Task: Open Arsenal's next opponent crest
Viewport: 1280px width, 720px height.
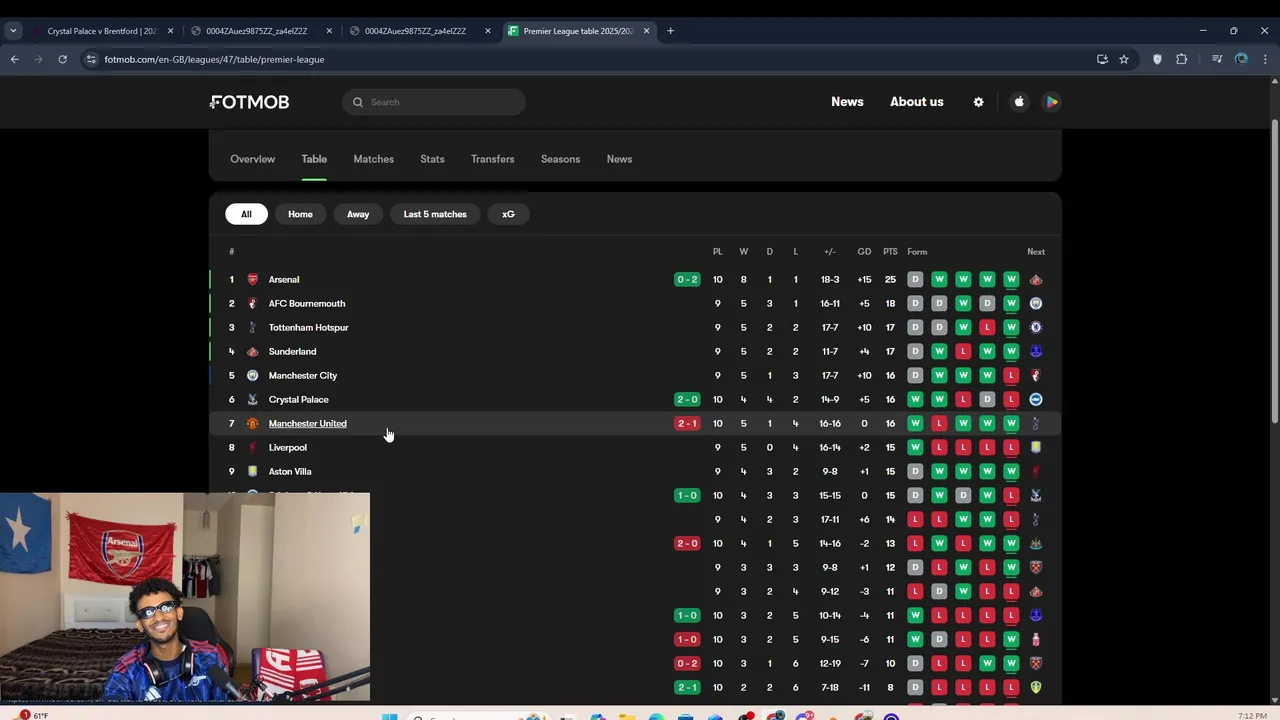Action: click(1036, 280)
